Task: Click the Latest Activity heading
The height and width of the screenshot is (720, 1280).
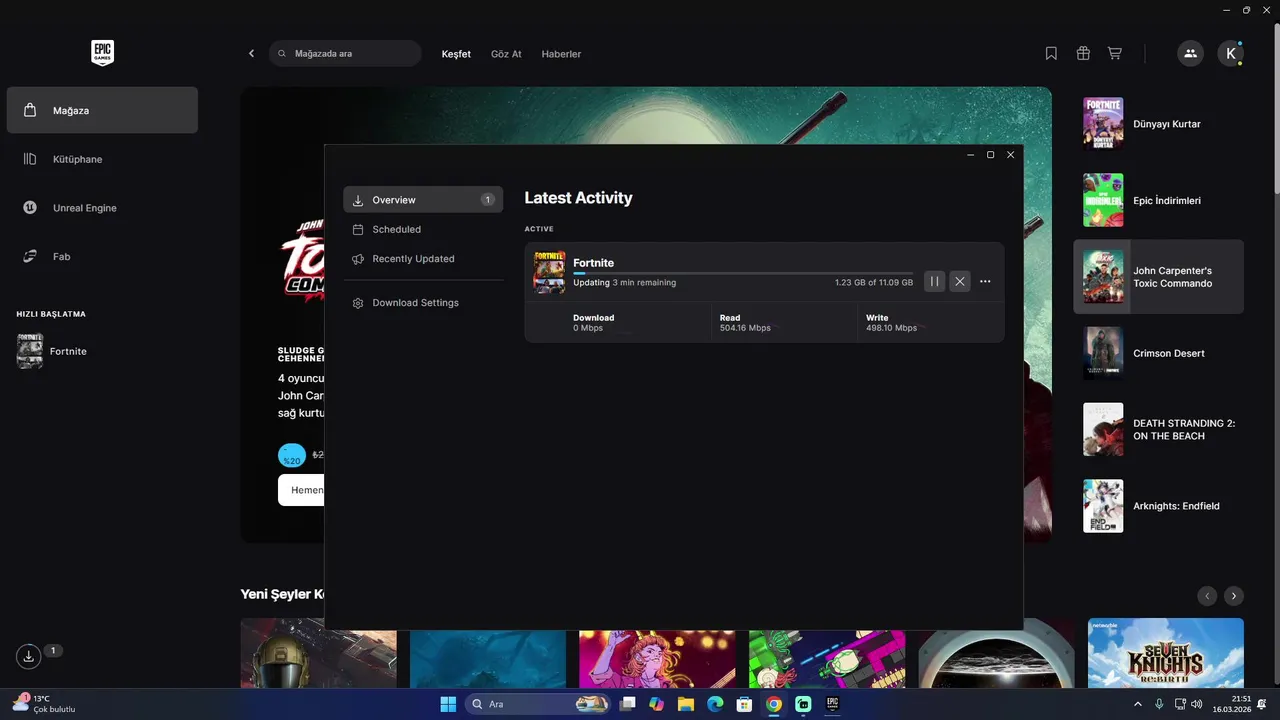Action: [578, 198]
